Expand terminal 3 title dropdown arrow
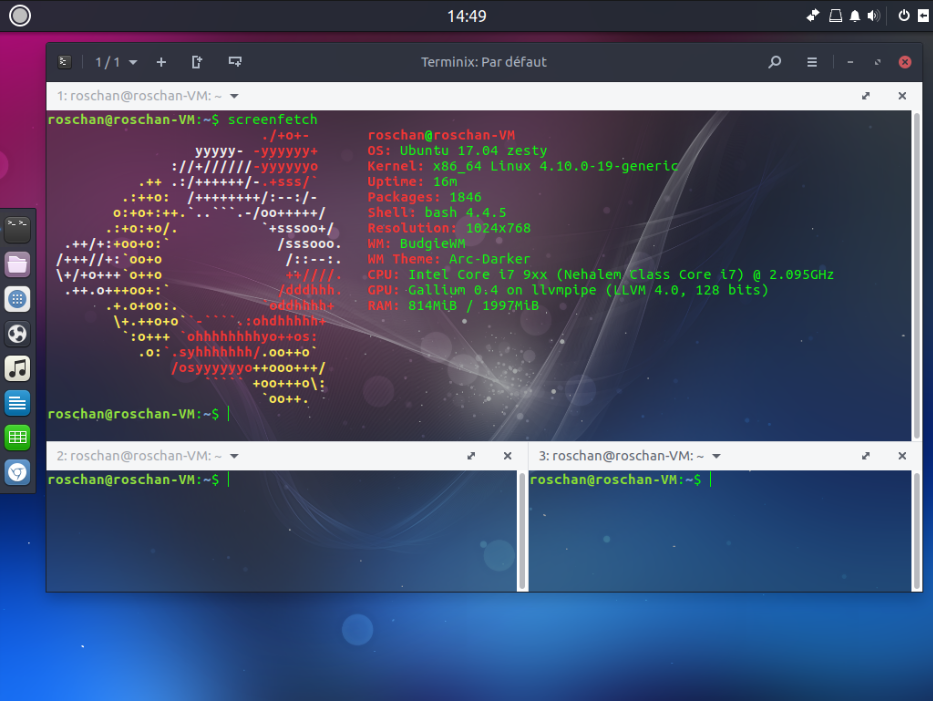The image size is (933, 701). point(716,456)
